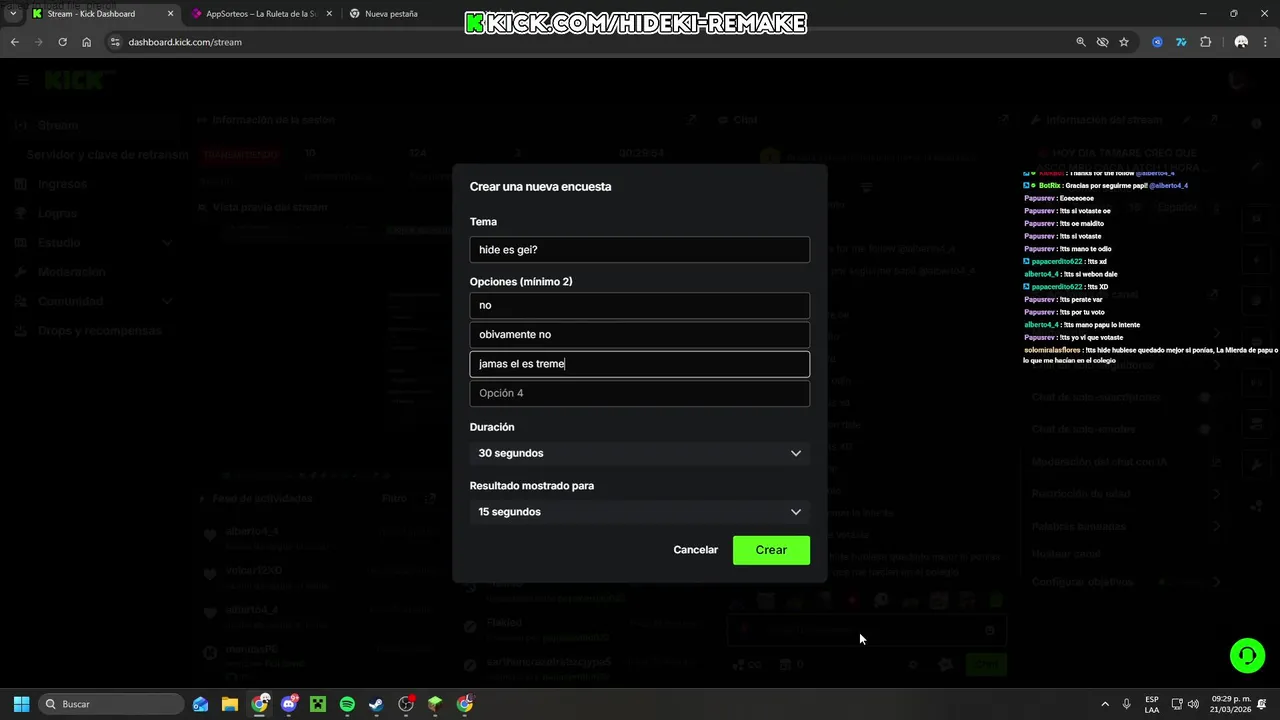
Task: Open Discord from the taskbar
Action: tap(289, 704)
